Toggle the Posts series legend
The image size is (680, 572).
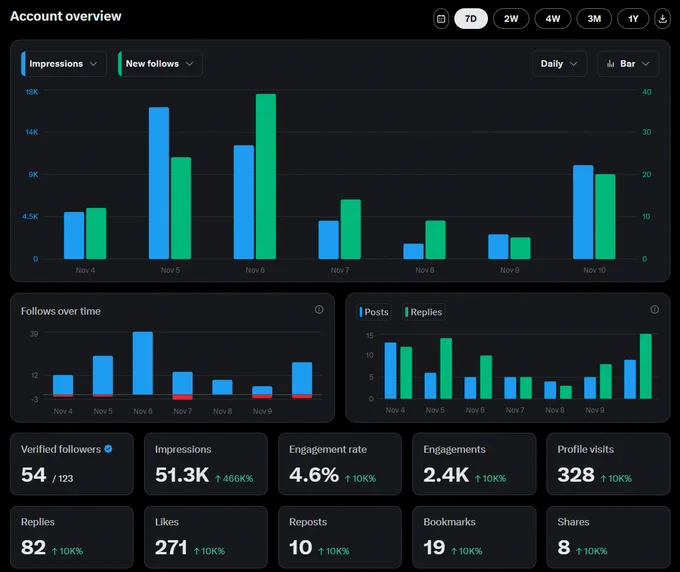point(374,312)
